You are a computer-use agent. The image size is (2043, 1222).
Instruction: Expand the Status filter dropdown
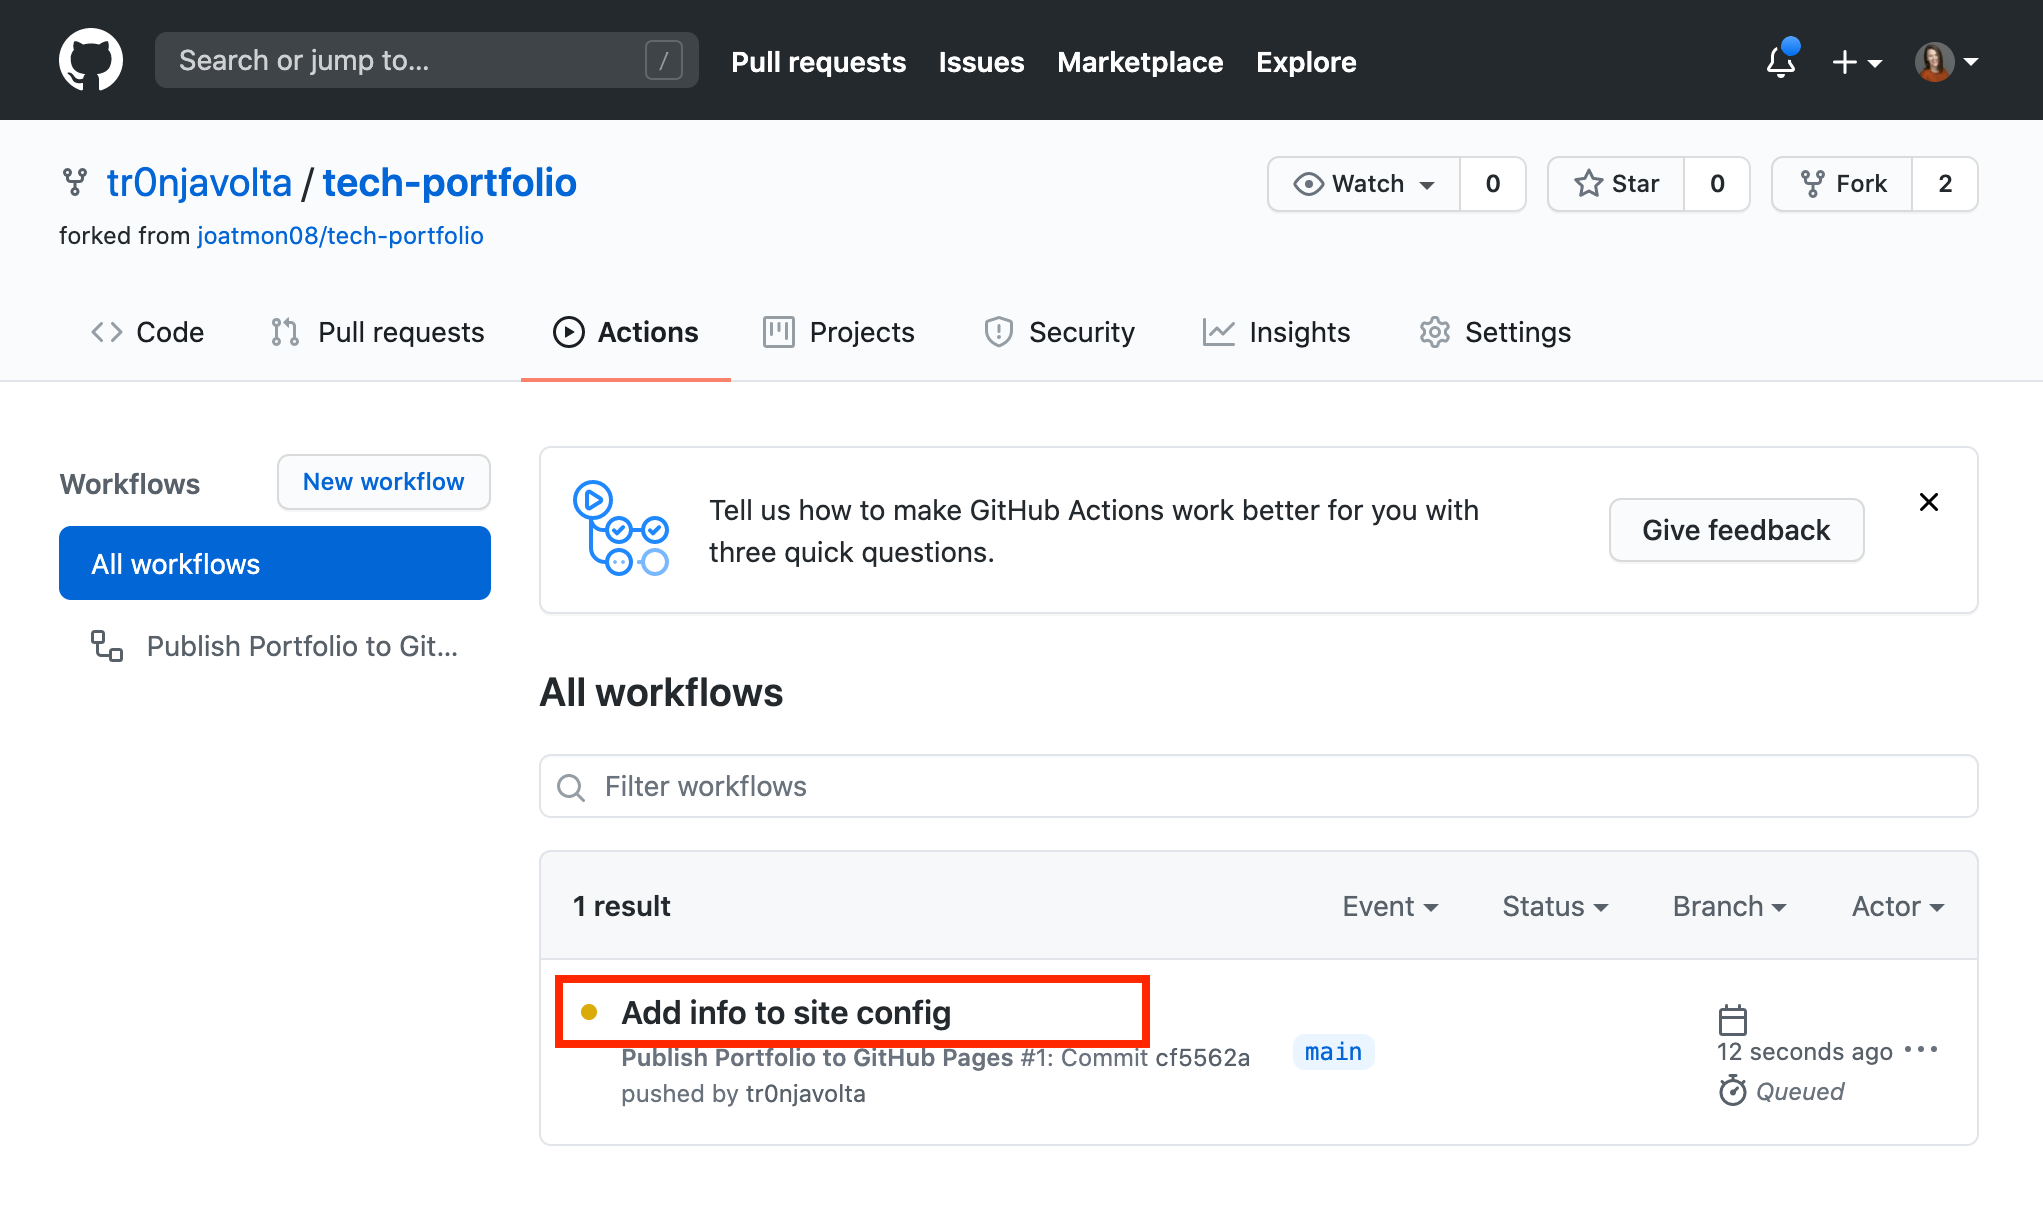(1555, 906)
